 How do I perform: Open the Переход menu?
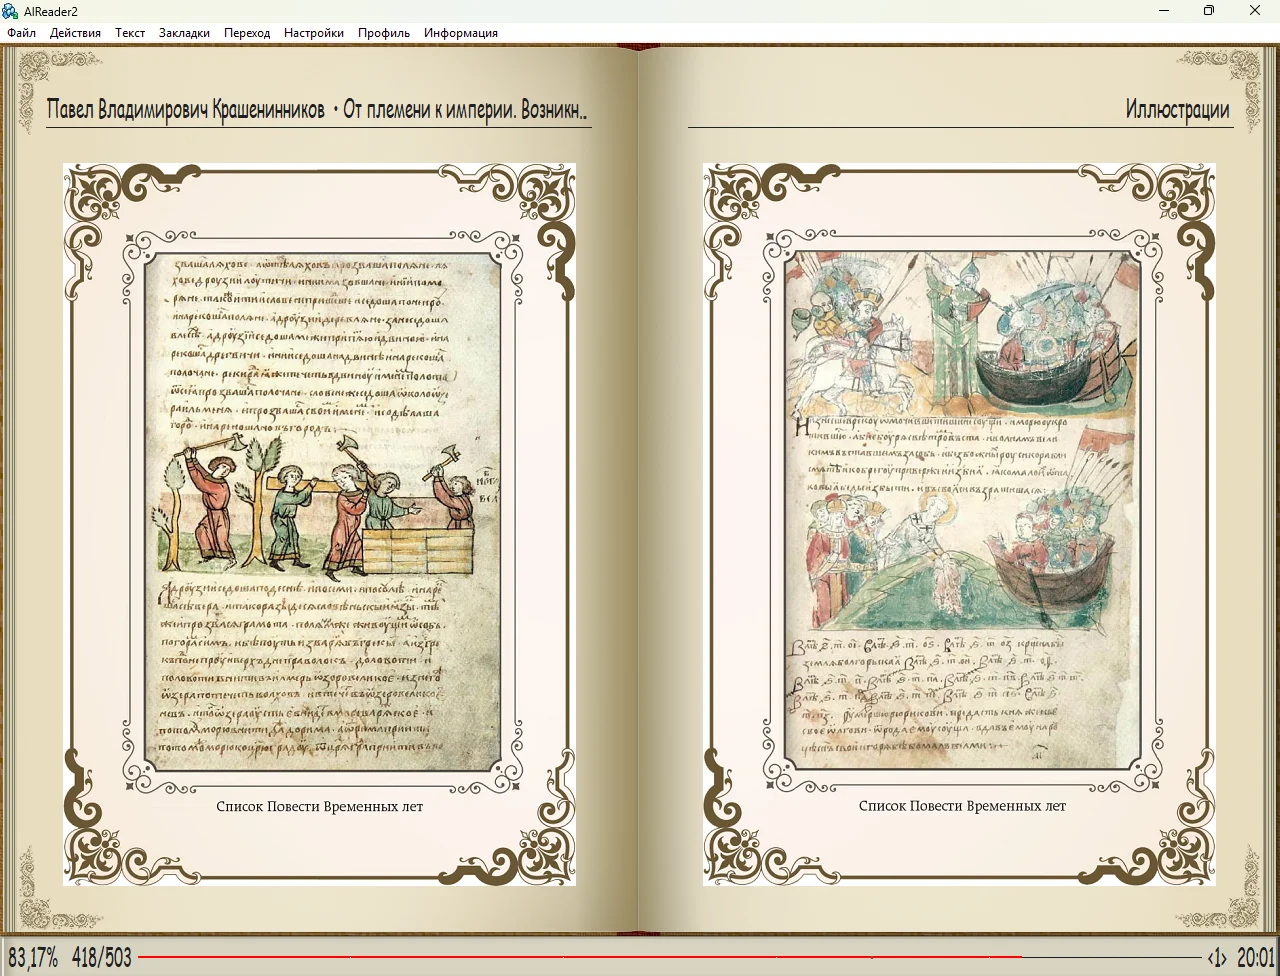coord(247,33)
